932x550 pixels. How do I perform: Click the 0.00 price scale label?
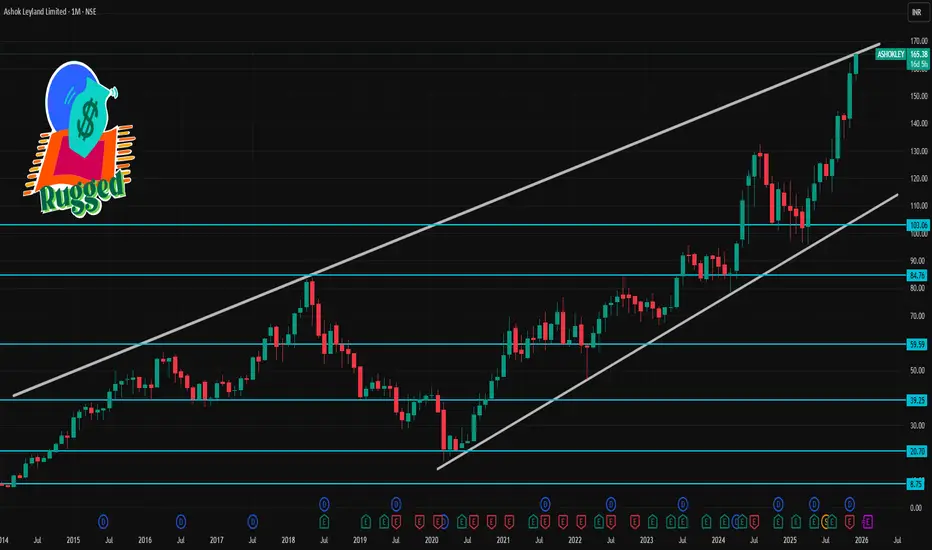click(916, 508)
